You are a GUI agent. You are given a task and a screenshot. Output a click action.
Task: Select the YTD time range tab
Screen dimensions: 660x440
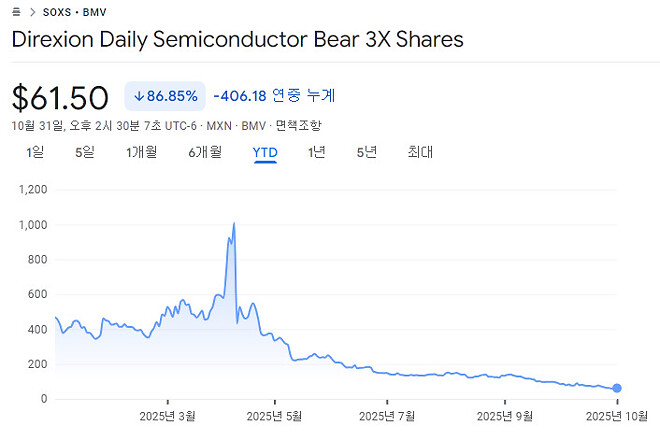265,152
